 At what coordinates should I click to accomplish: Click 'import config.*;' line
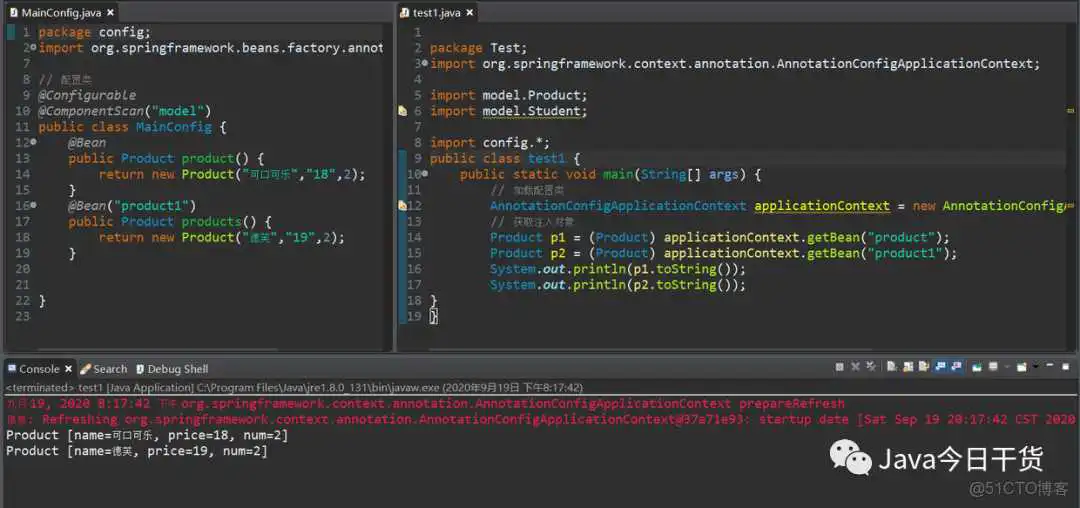(490, 142)
